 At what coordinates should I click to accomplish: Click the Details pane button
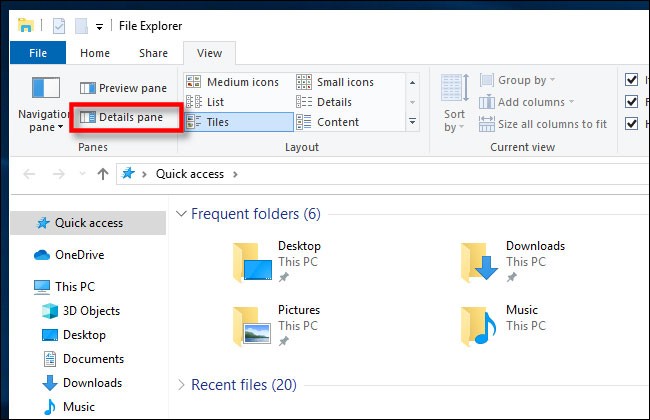[122, 118]
